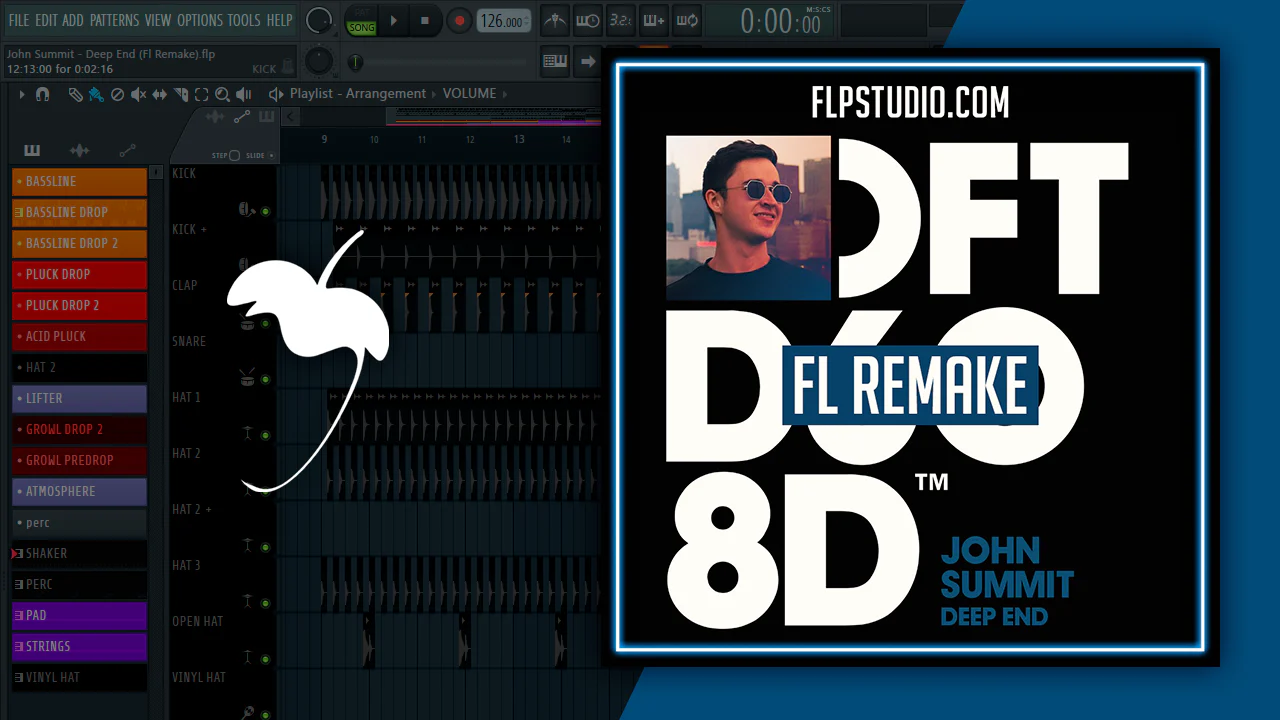Open the TOOLS menu
This screenshot has width=1280, height=720.
[244, 20]
